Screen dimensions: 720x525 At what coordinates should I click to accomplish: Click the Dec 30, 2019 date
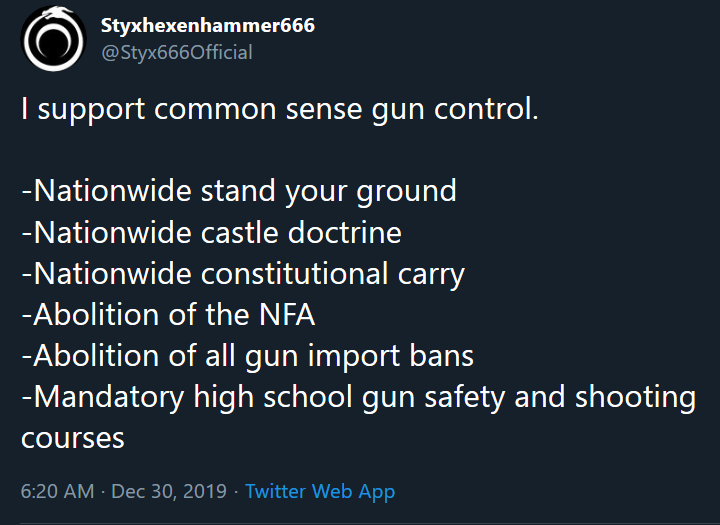[169, 491]
